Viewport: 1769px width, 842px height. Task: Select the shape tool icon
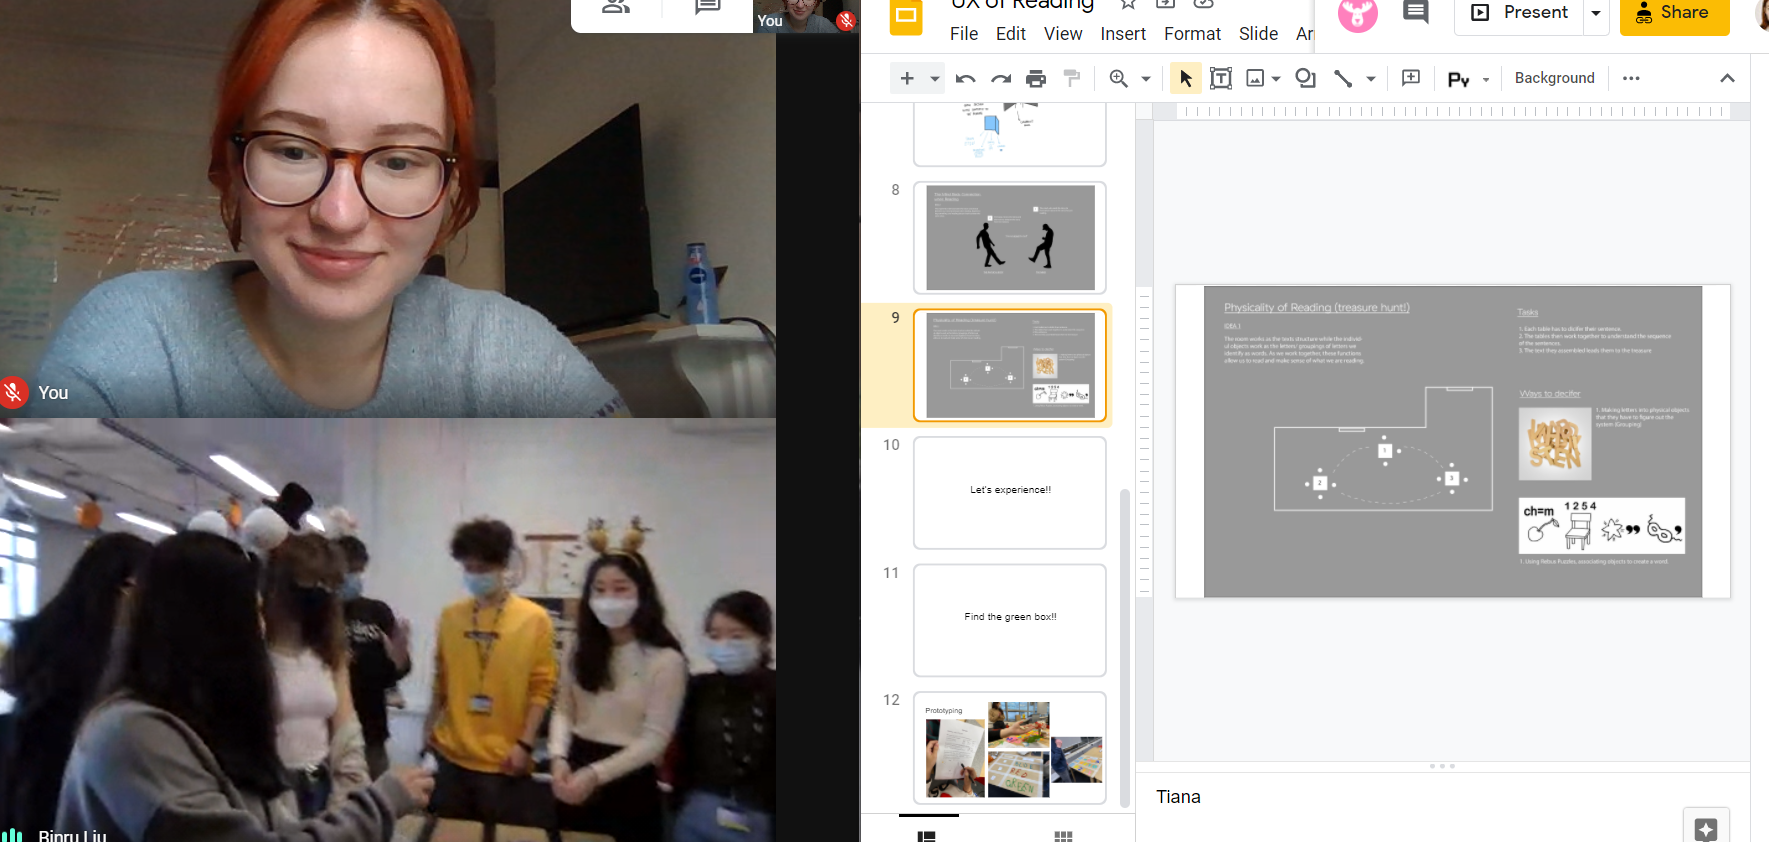[x=1306, y=78]
